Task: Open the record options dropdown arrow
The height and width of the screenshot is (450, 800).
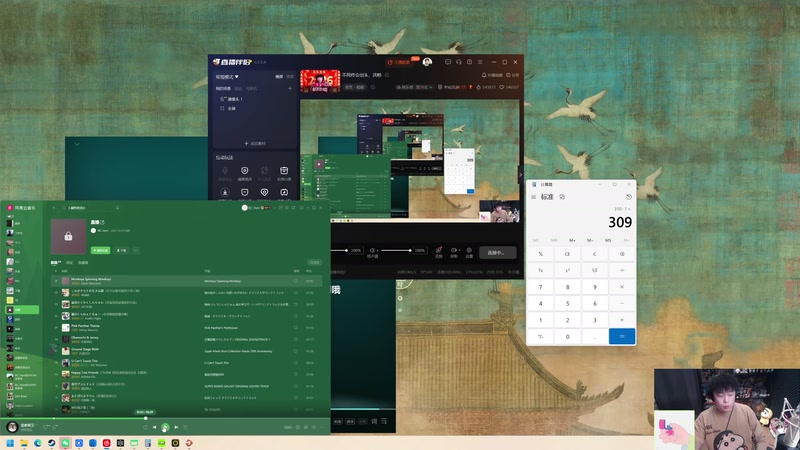Action: point(459,251)
